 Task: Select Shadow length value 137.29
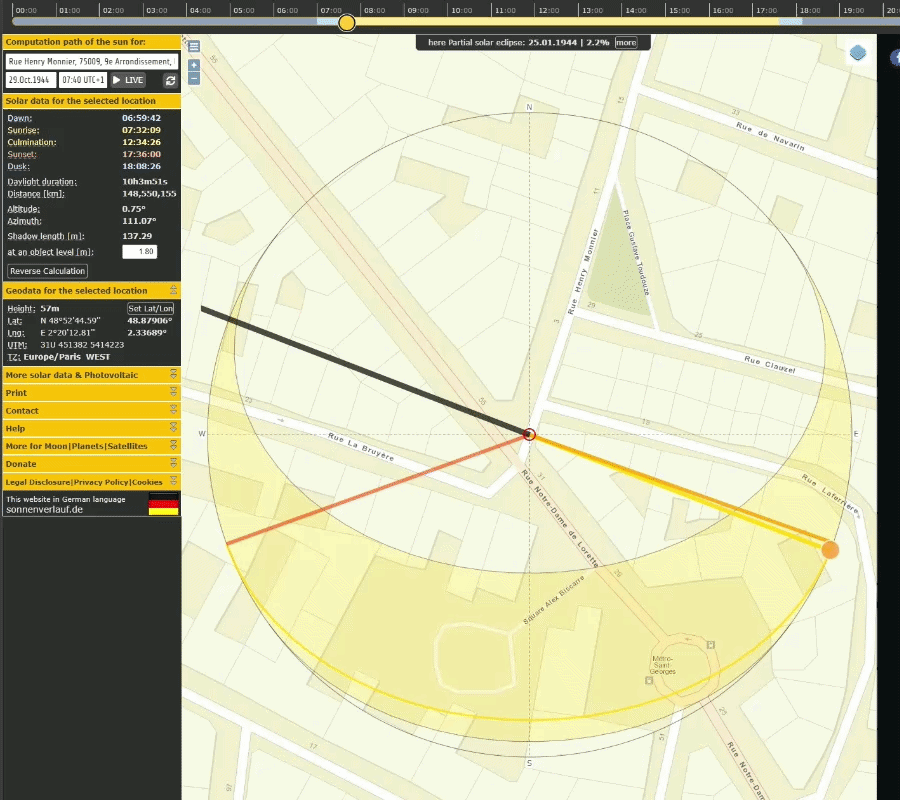coord(137,236)
